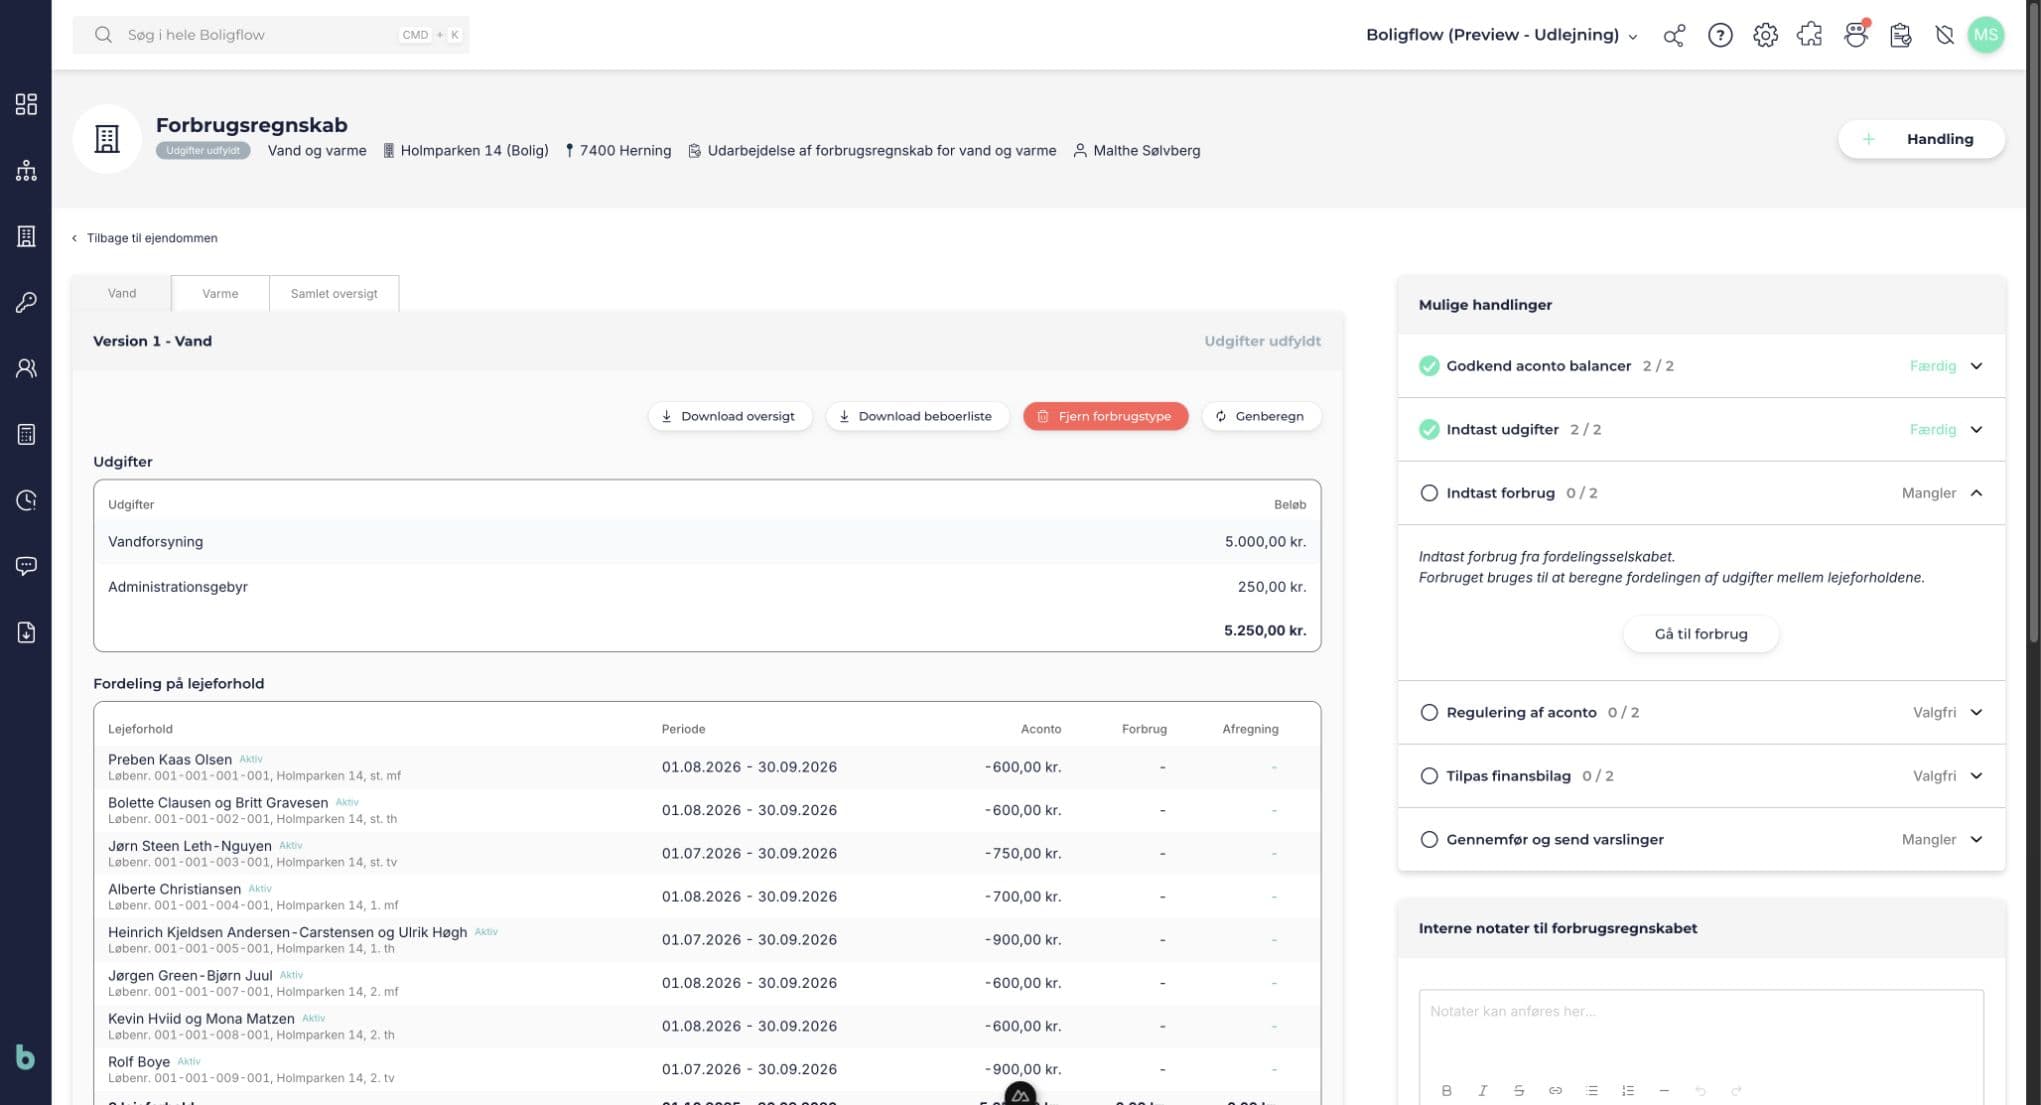2041x1105 pixels.
Task: Click the support agent icon with red dot
Action: [x=1856, y=35]
